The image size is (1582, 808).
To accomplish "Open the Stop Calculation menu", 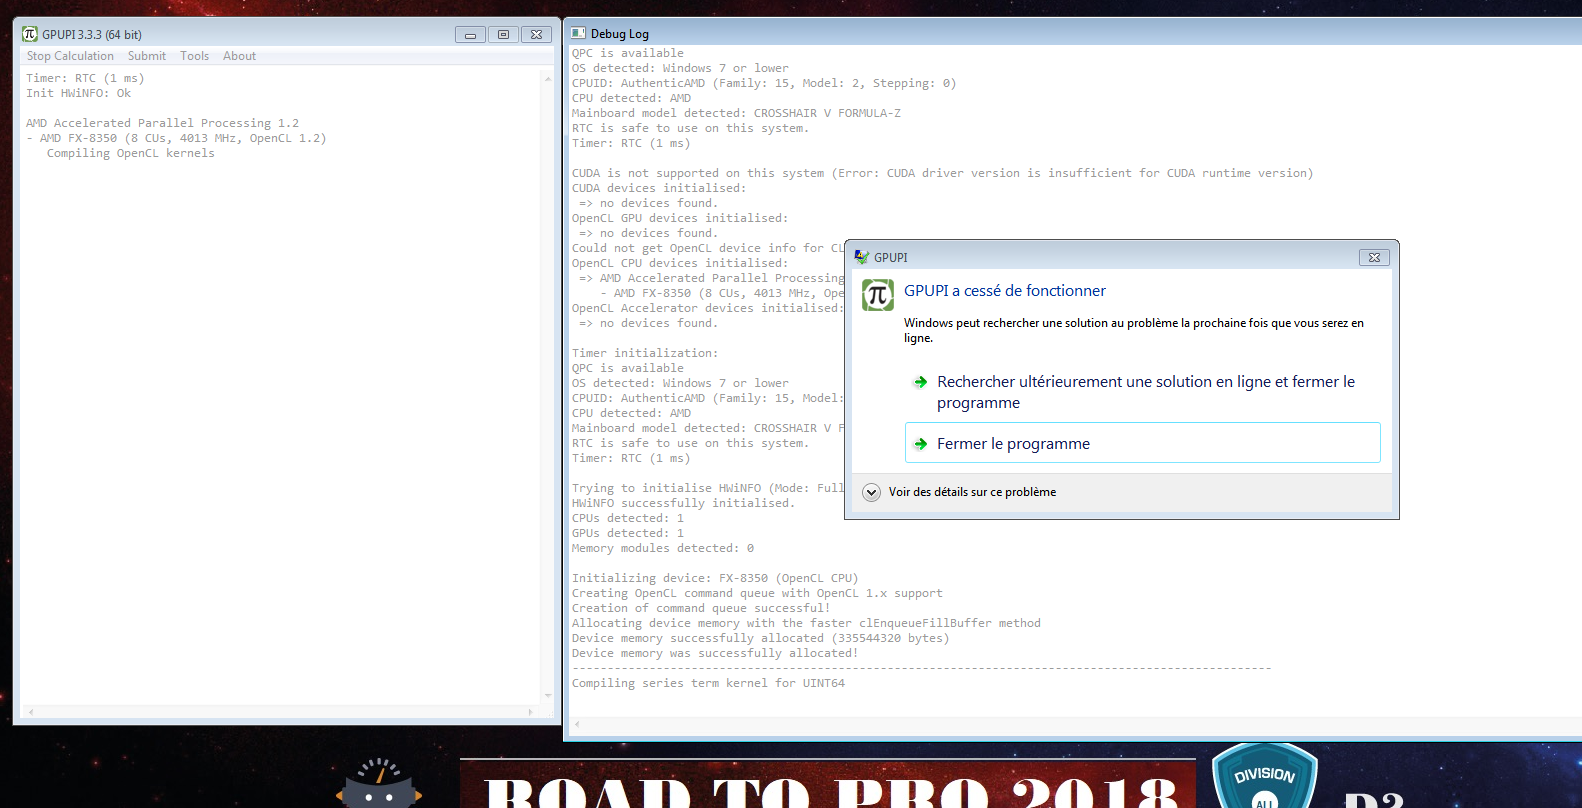I will point(70,56).
